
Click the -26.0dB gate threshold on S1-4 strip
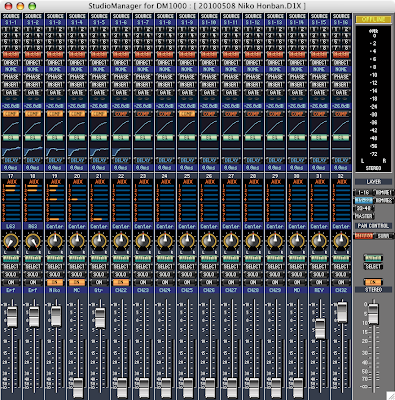point(77,106)
